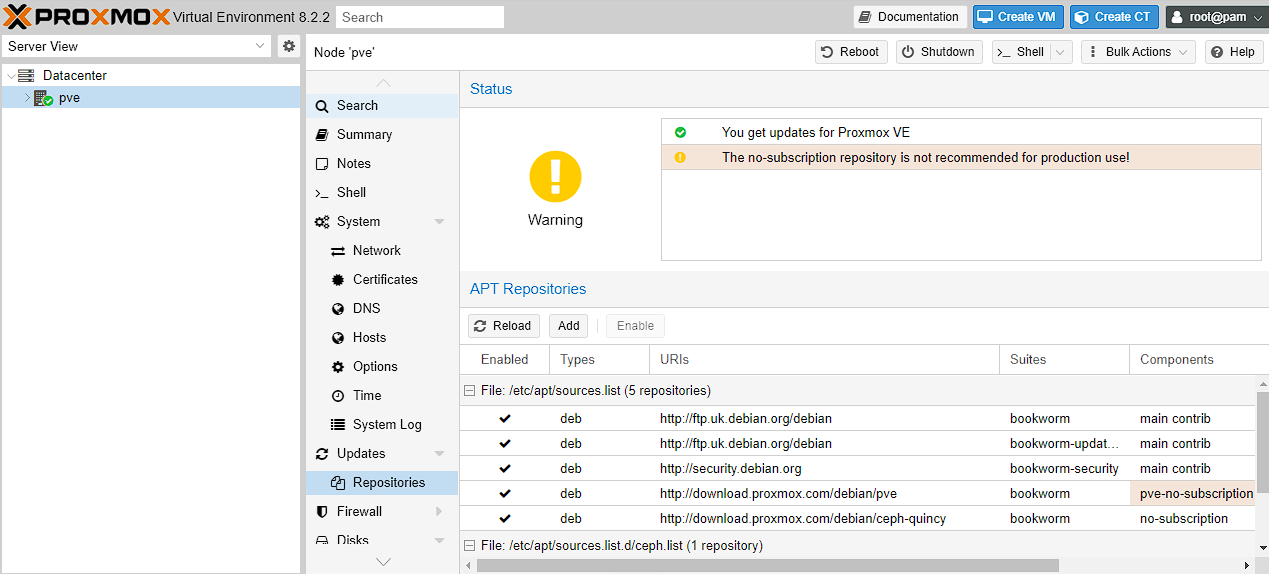Click the Create VM button
Viewport: 1269px width, 574px height.
point(1017,17)
